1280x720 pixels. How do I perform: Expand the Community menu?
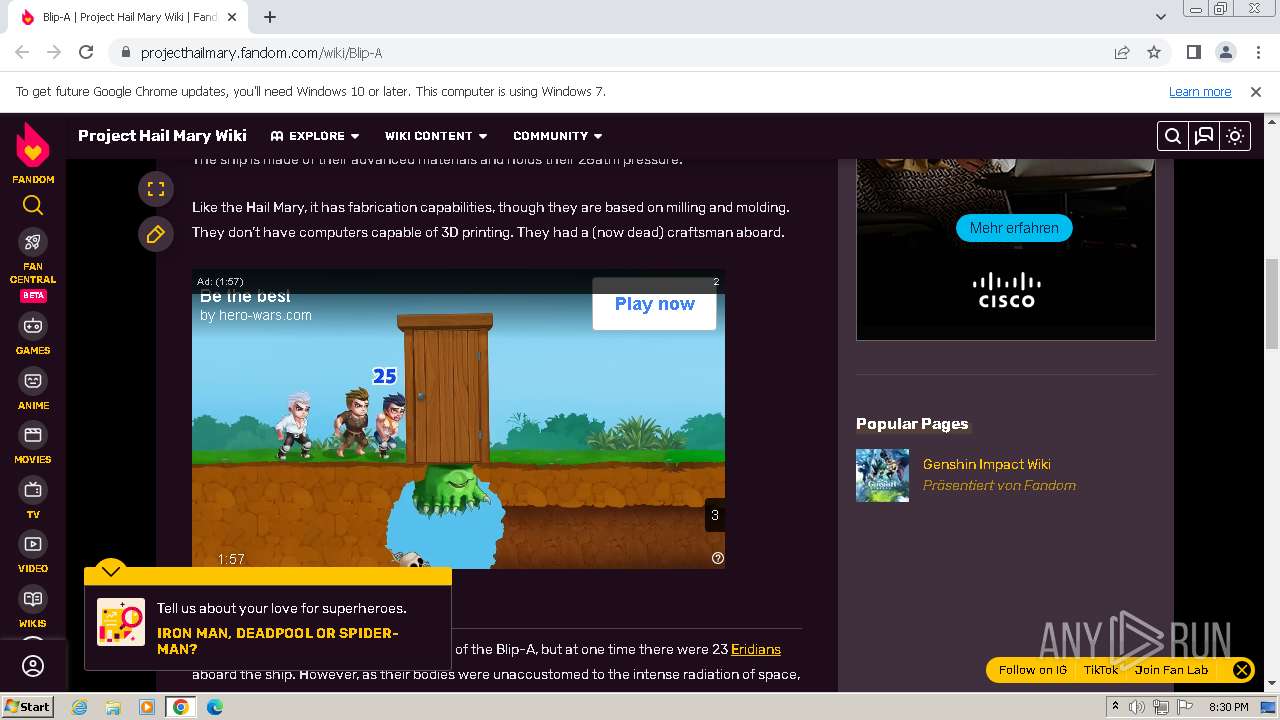(x=558, y=136)
